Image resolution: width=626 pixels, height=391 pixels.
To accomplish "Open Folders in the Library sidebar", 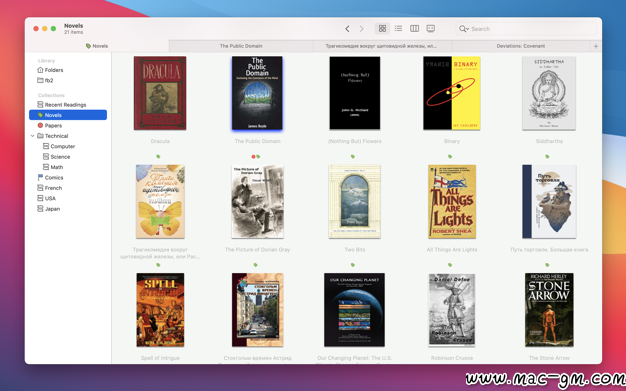I will [50, 70].
